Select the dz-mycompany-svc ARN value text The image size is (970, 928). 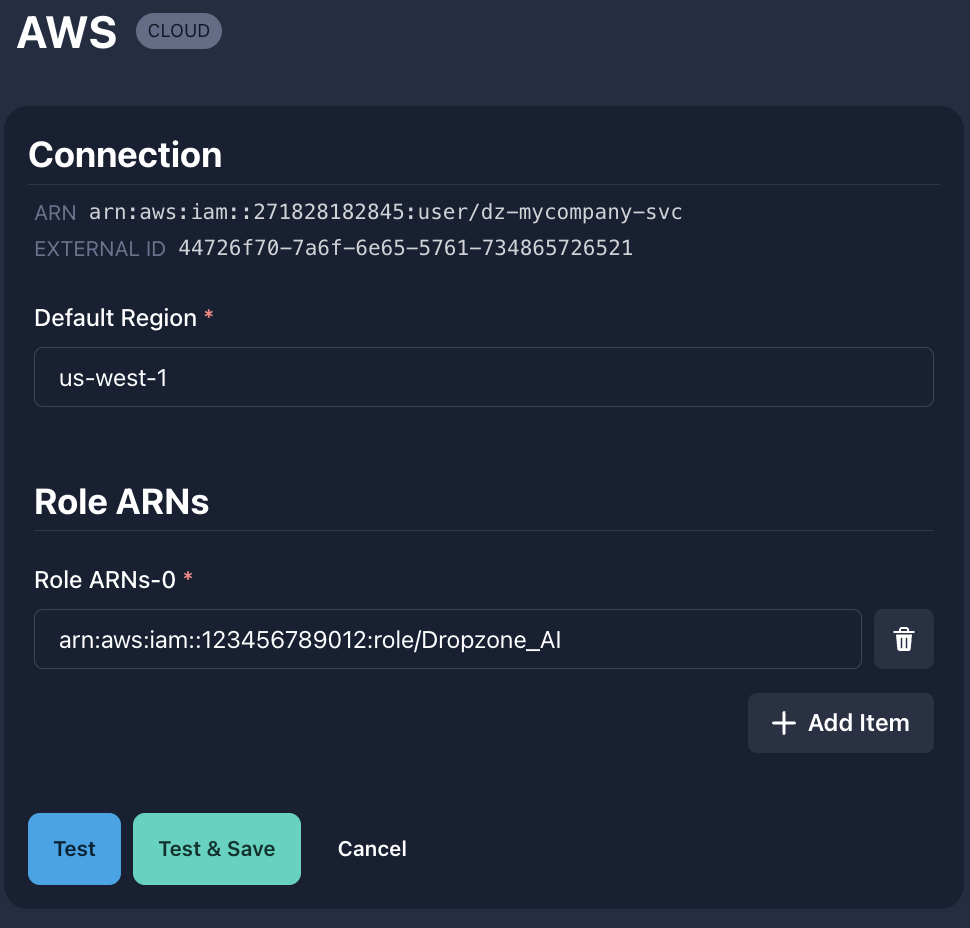click(385, 212)
